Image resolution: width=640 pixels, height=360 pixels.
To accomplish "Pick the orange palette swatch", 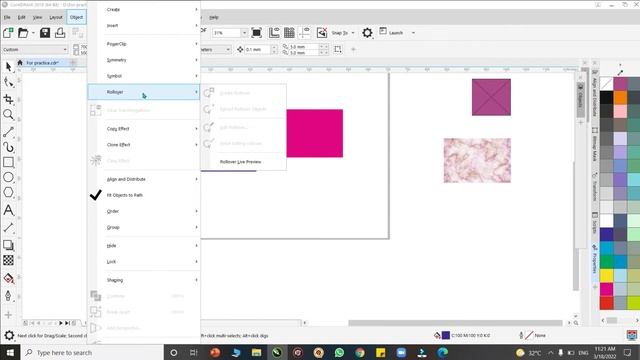I will (x=620, y=98).
